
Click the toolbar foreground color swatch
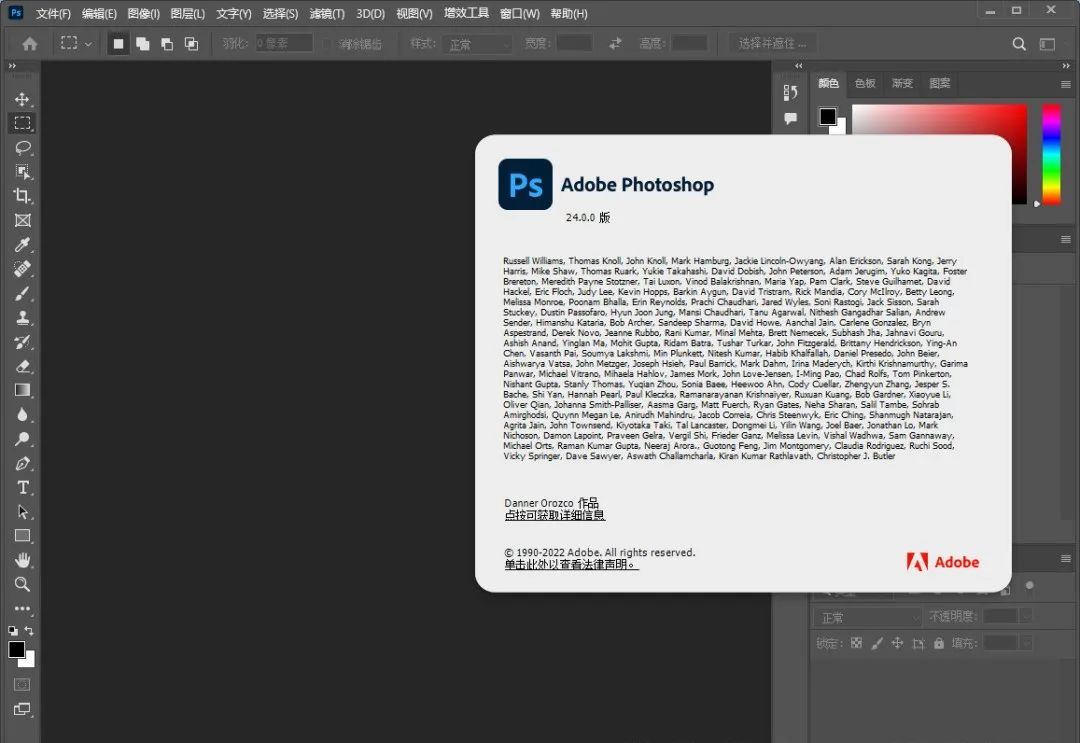point(17,649)
